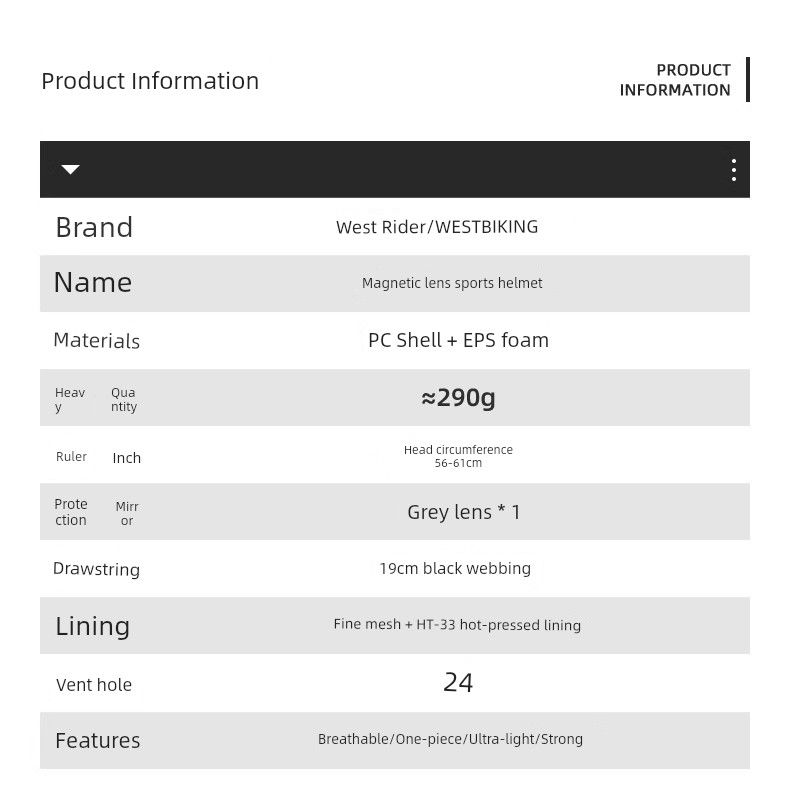Click "Fine mesh + HT-33 hot-pressed lining" text
790x798 pixels.
click(x=457, y=625)
